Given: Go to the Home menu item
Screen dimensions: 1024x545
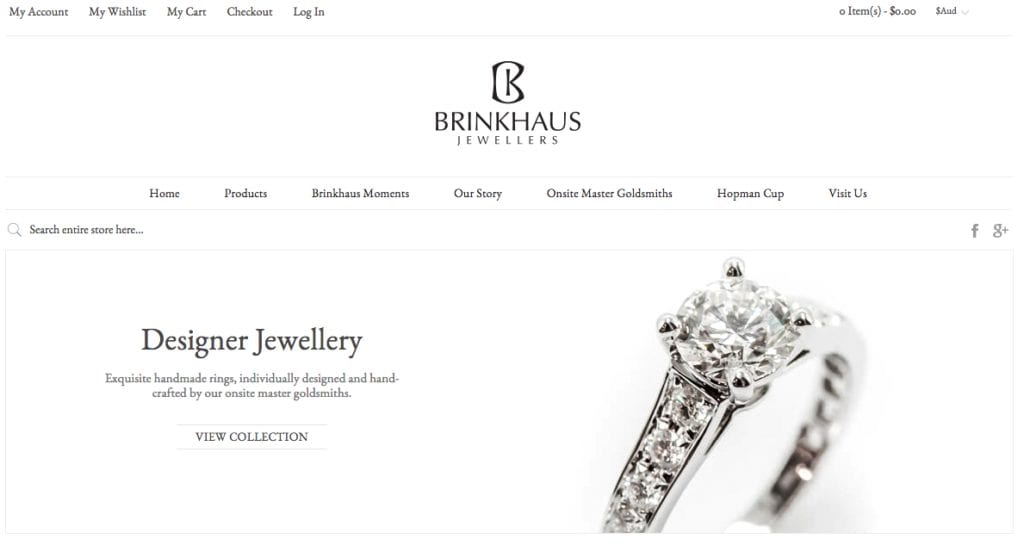Looking at the screenshot, I should 164,193.
